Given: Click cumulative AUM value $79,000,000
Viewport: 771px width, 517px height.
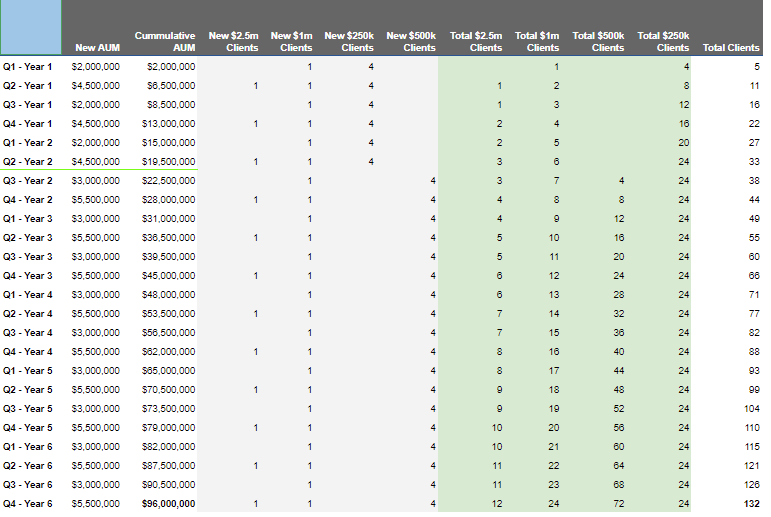Looking at the screenshot, I should (x=168, y=428).
